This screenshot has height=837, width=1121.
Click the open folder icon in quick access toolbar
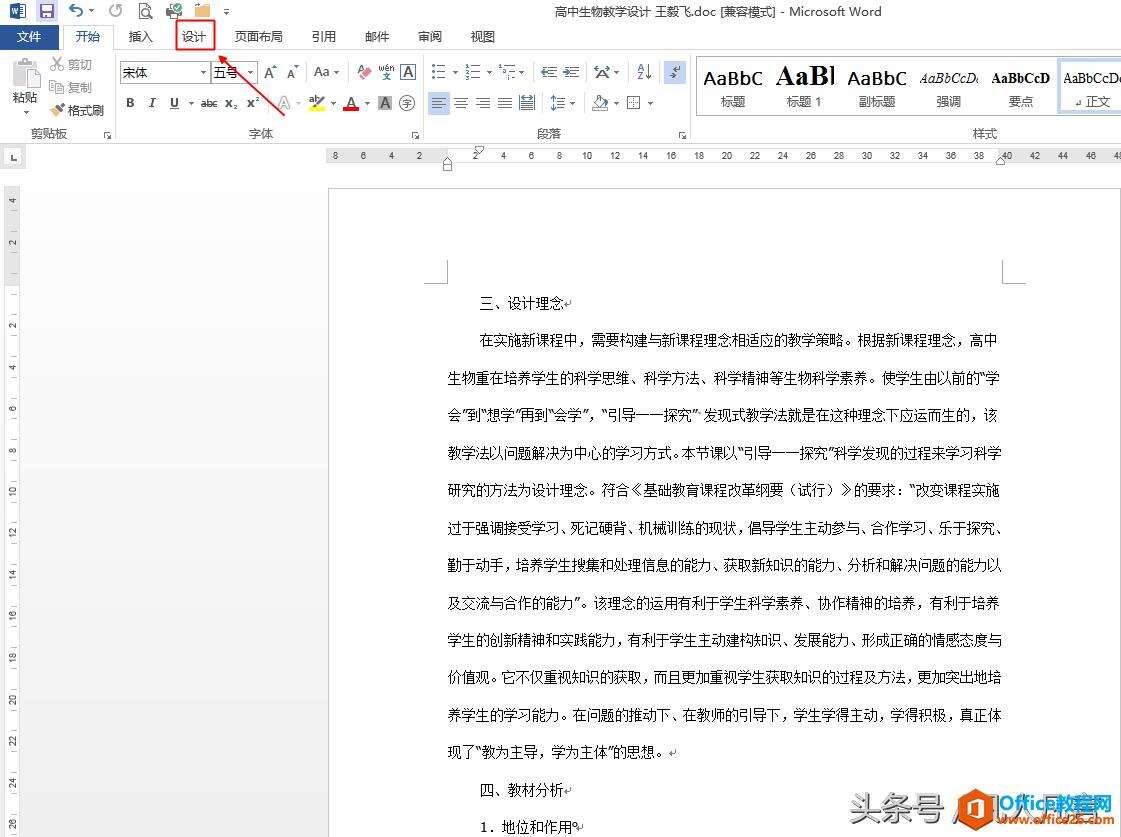point(202,11)
